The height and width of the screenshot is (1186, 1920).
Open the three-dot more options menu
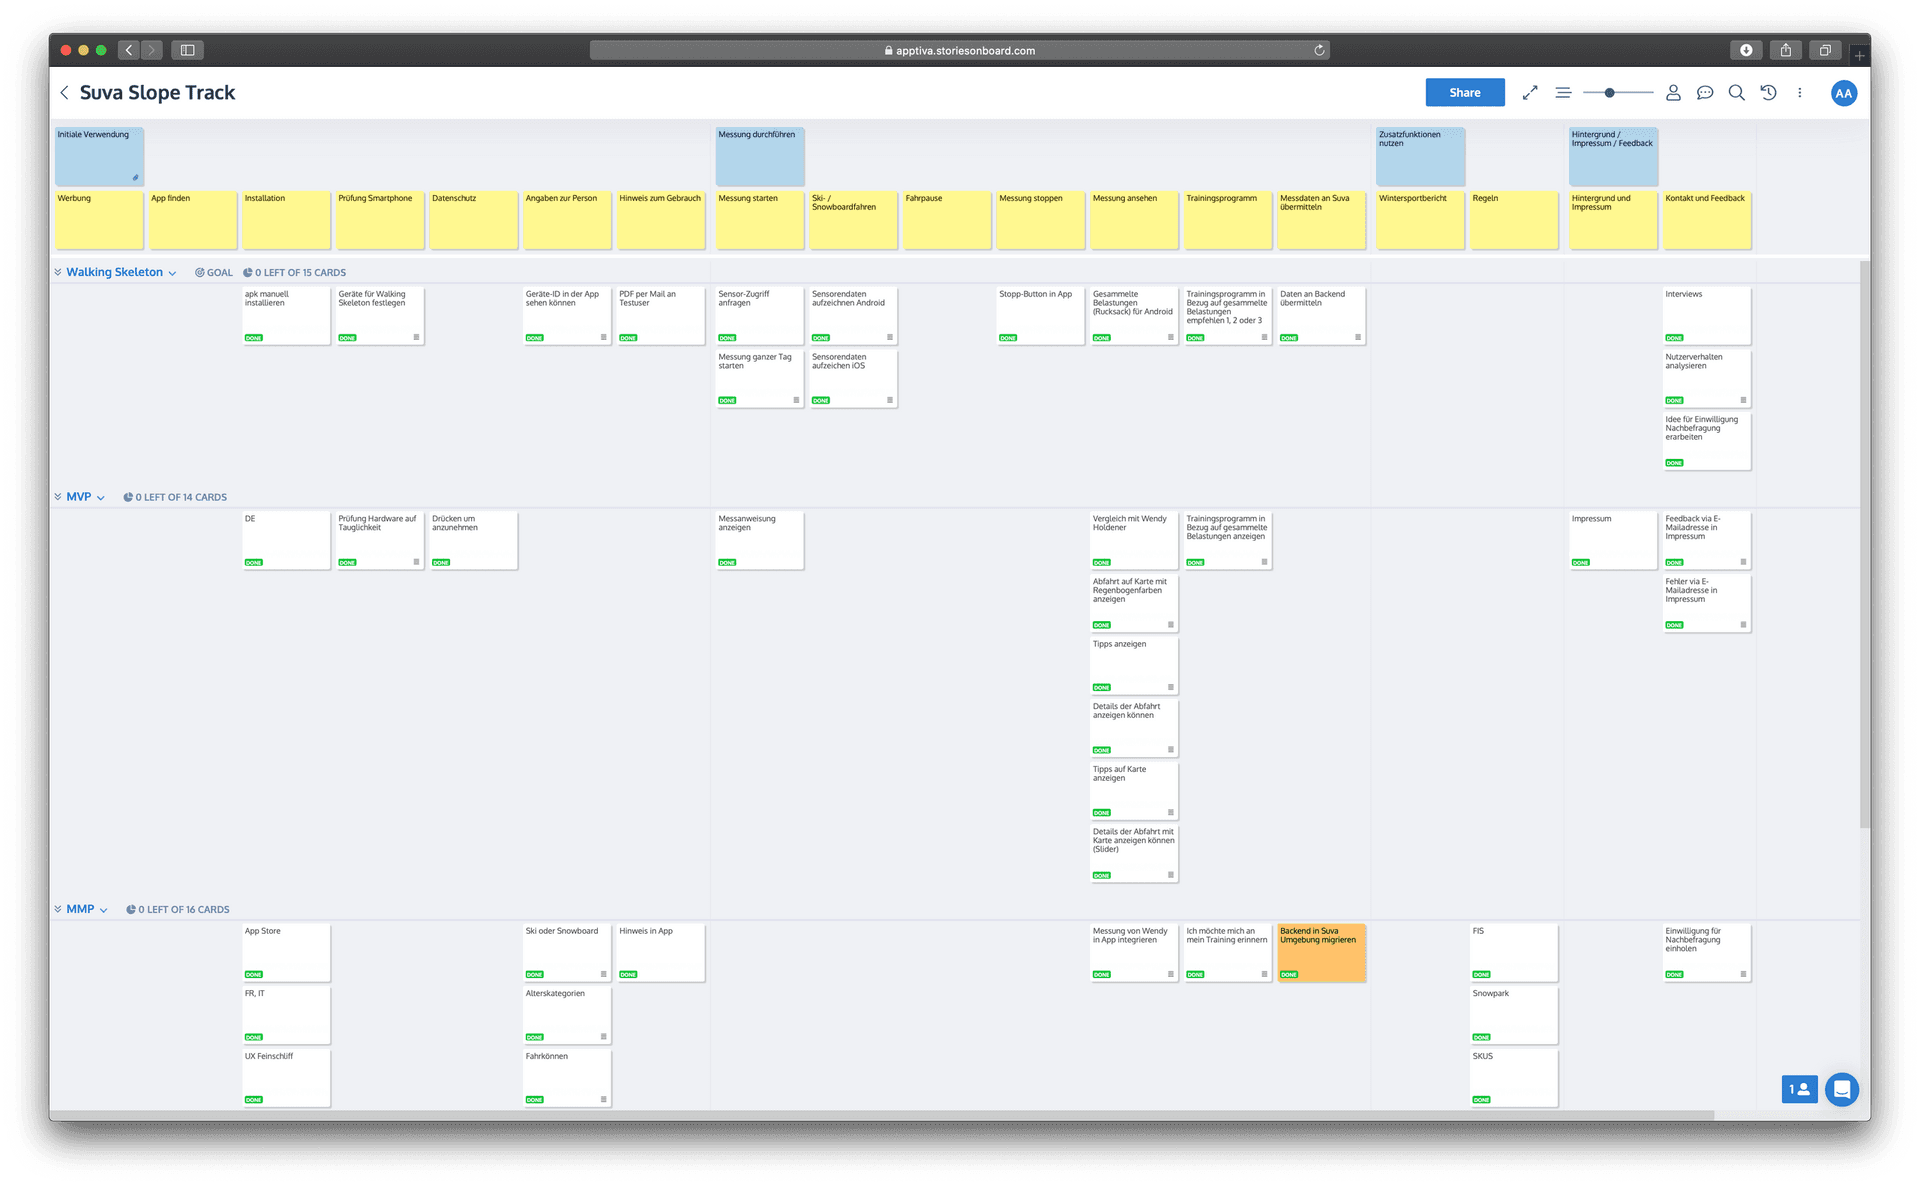[1800, 93]
